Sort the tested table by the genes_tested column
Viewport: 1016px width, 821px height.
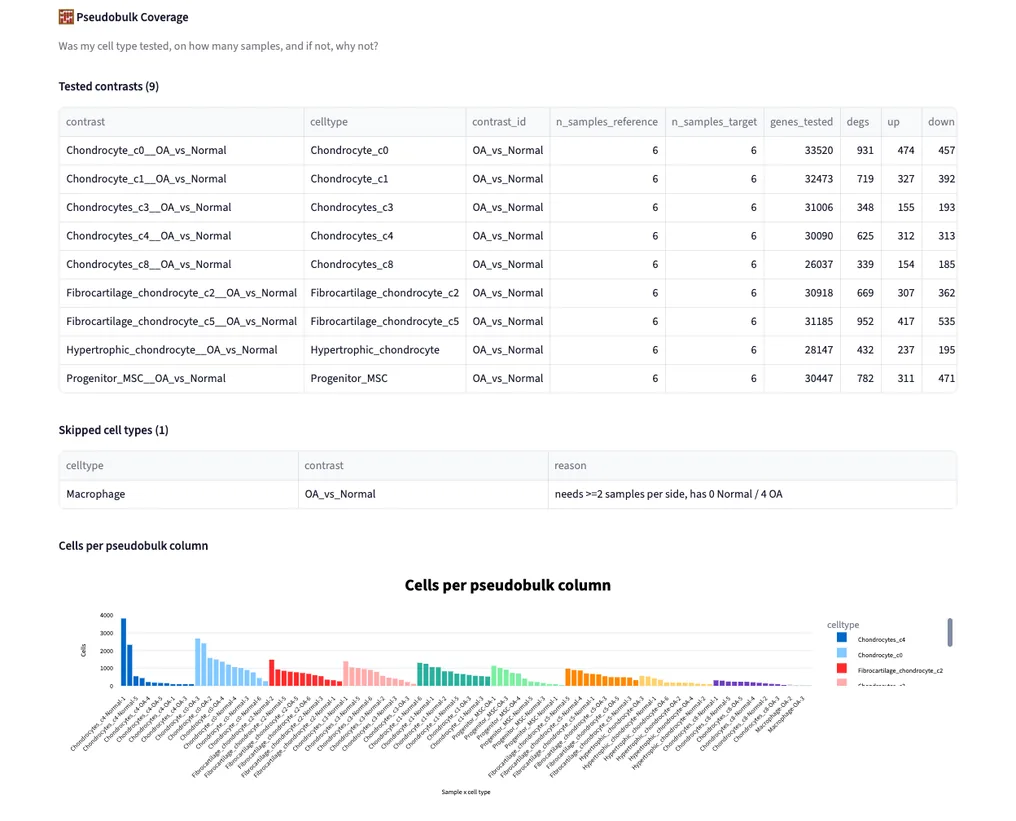click(x=802, y=122)
